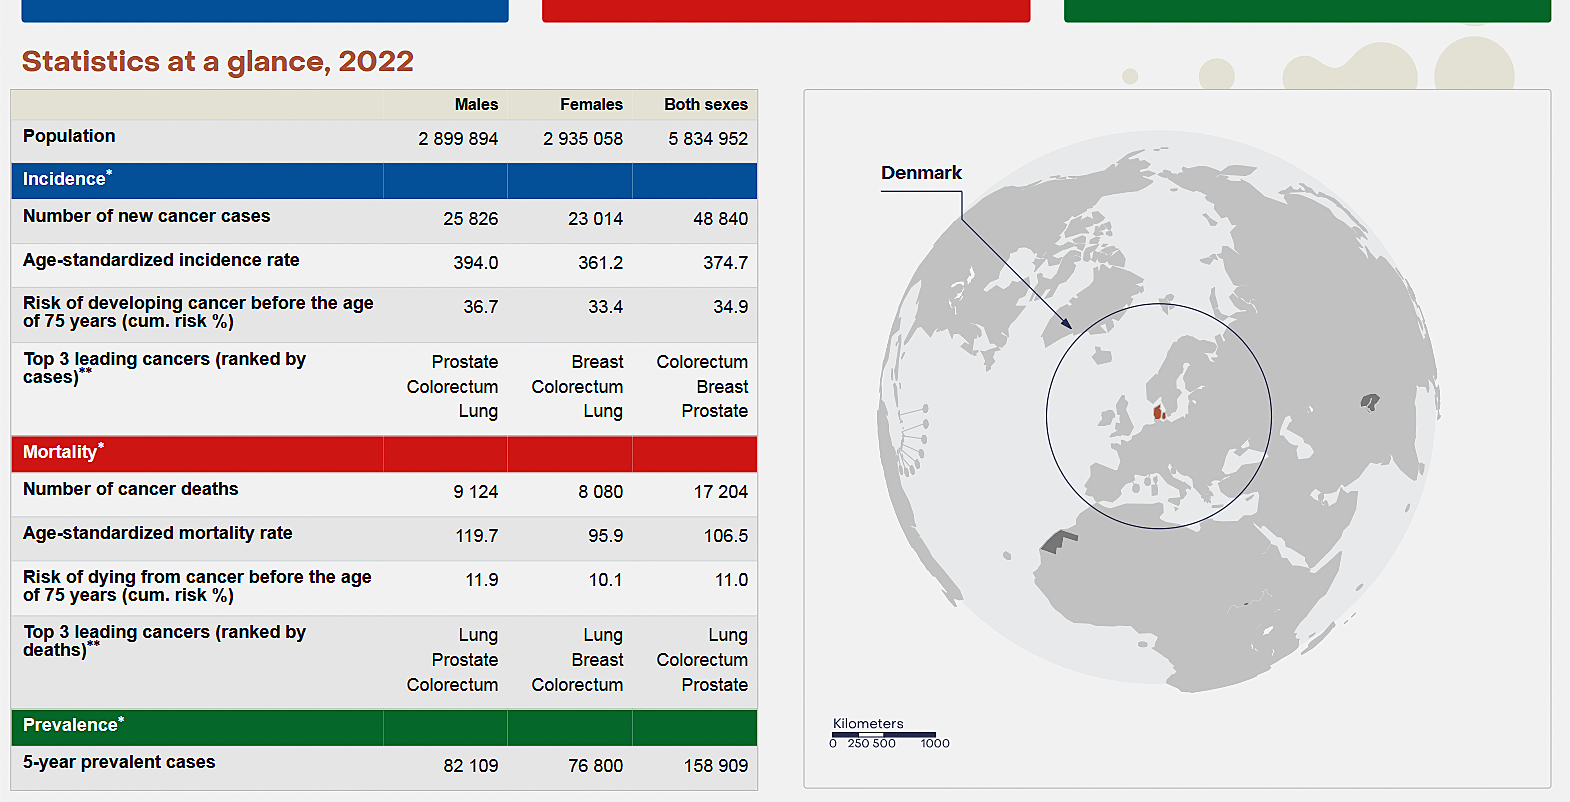
Task: Click the blue bar at the top
Action: pos(265,11)
